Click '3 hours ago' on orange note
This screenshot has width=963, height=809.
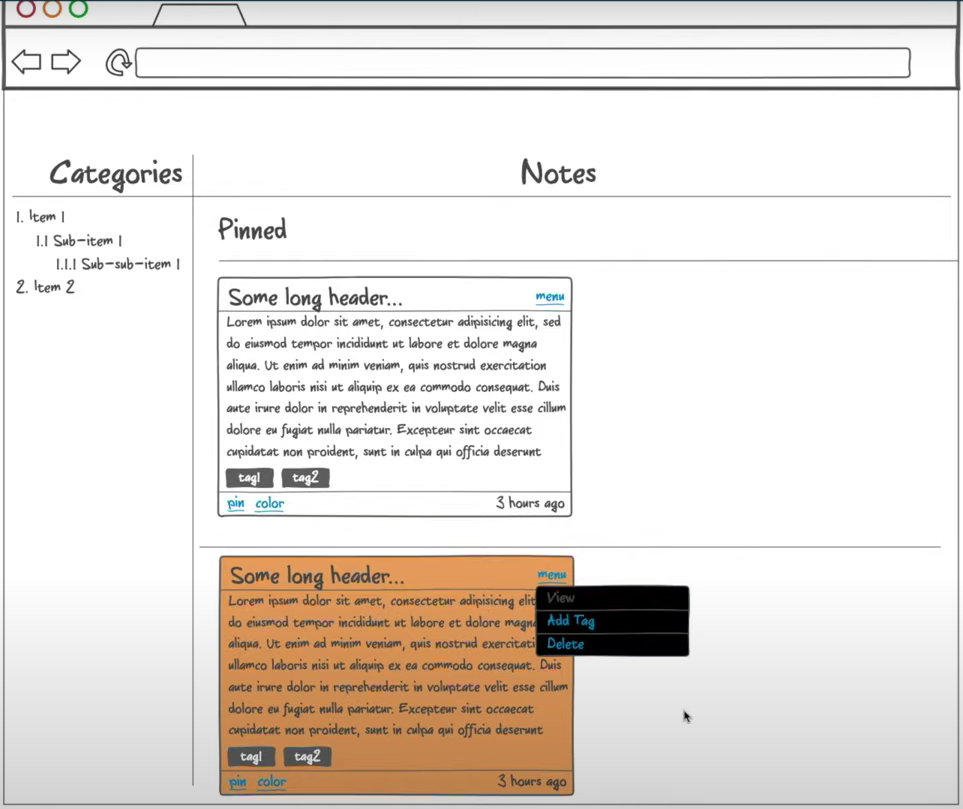click(532, 781)
